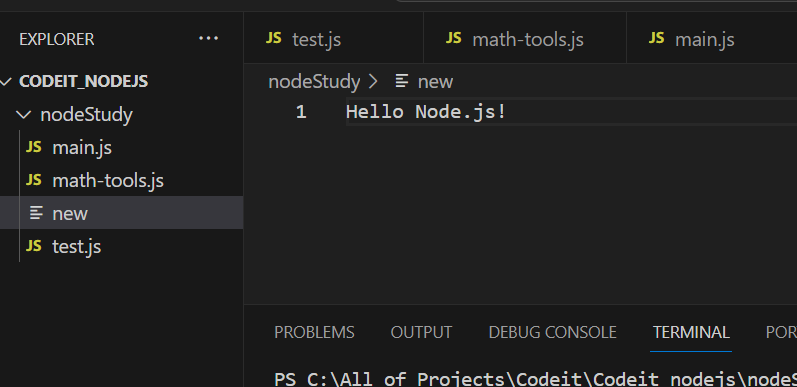Click the new breadcrumb segment
Screen dimensions: 797x387
pyautogui.click(x=435, y=81)
